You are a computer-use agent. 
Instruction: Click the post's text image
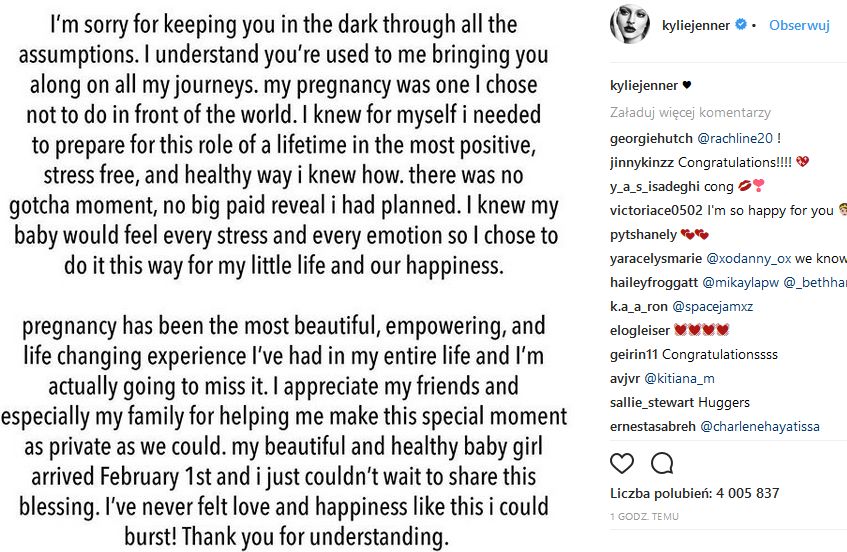[x=284, y=276]
